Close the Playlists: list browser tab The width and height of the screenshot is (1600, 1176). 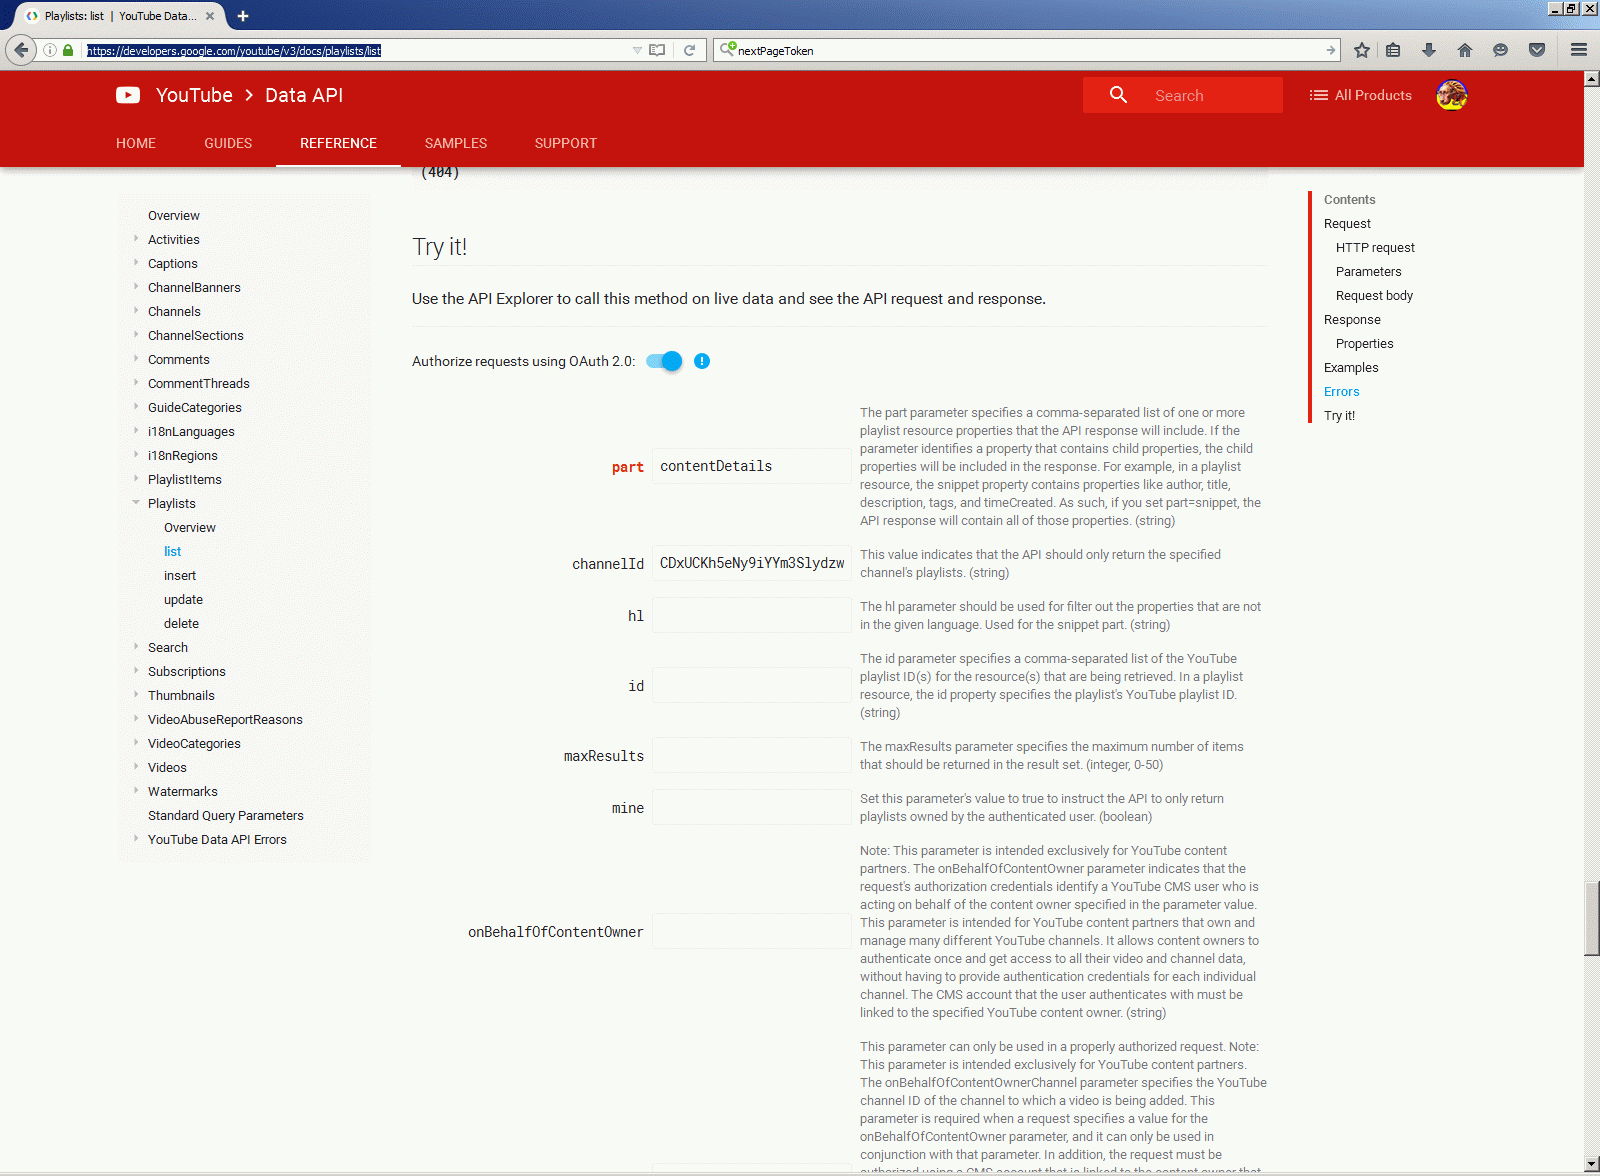pos(210,16)
